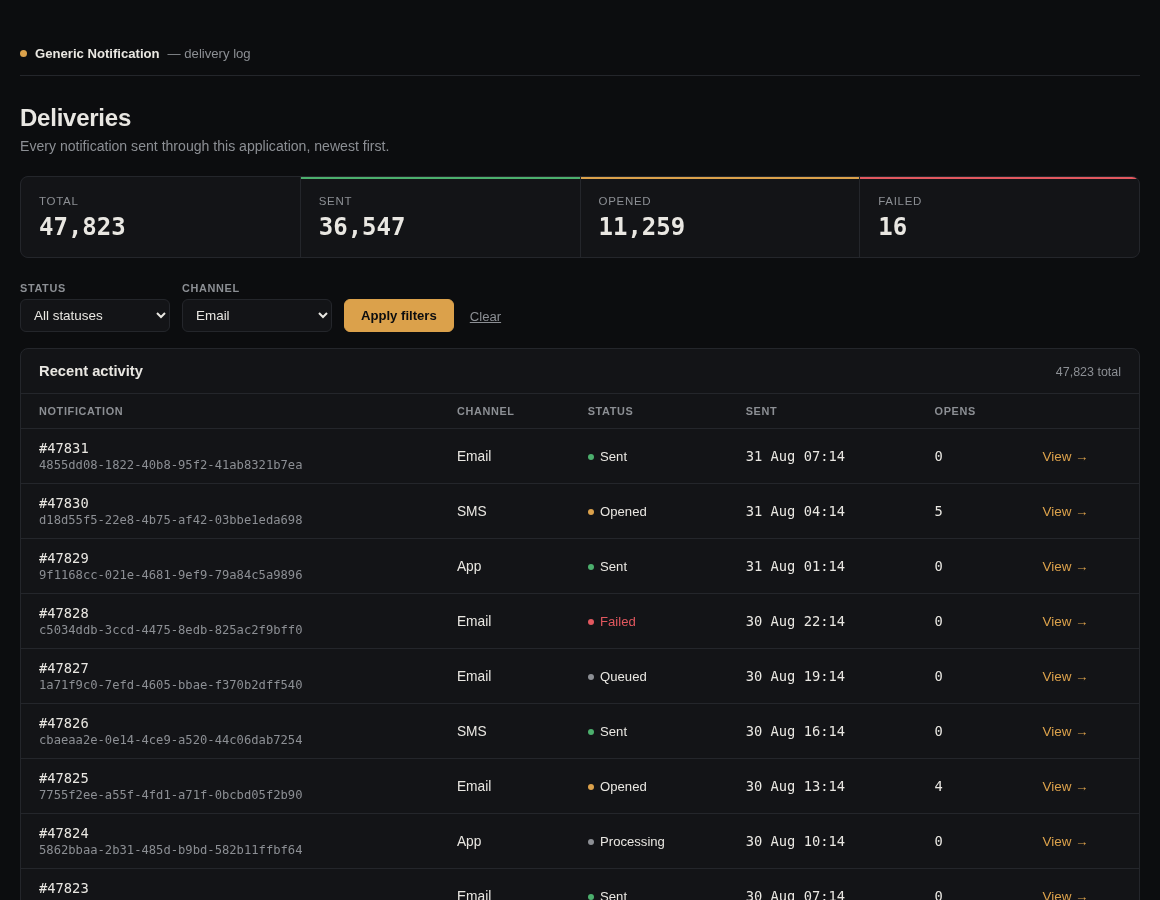Click the timestamp 30 Aug 13:14

pyautogui.click(x=795, y=786)
